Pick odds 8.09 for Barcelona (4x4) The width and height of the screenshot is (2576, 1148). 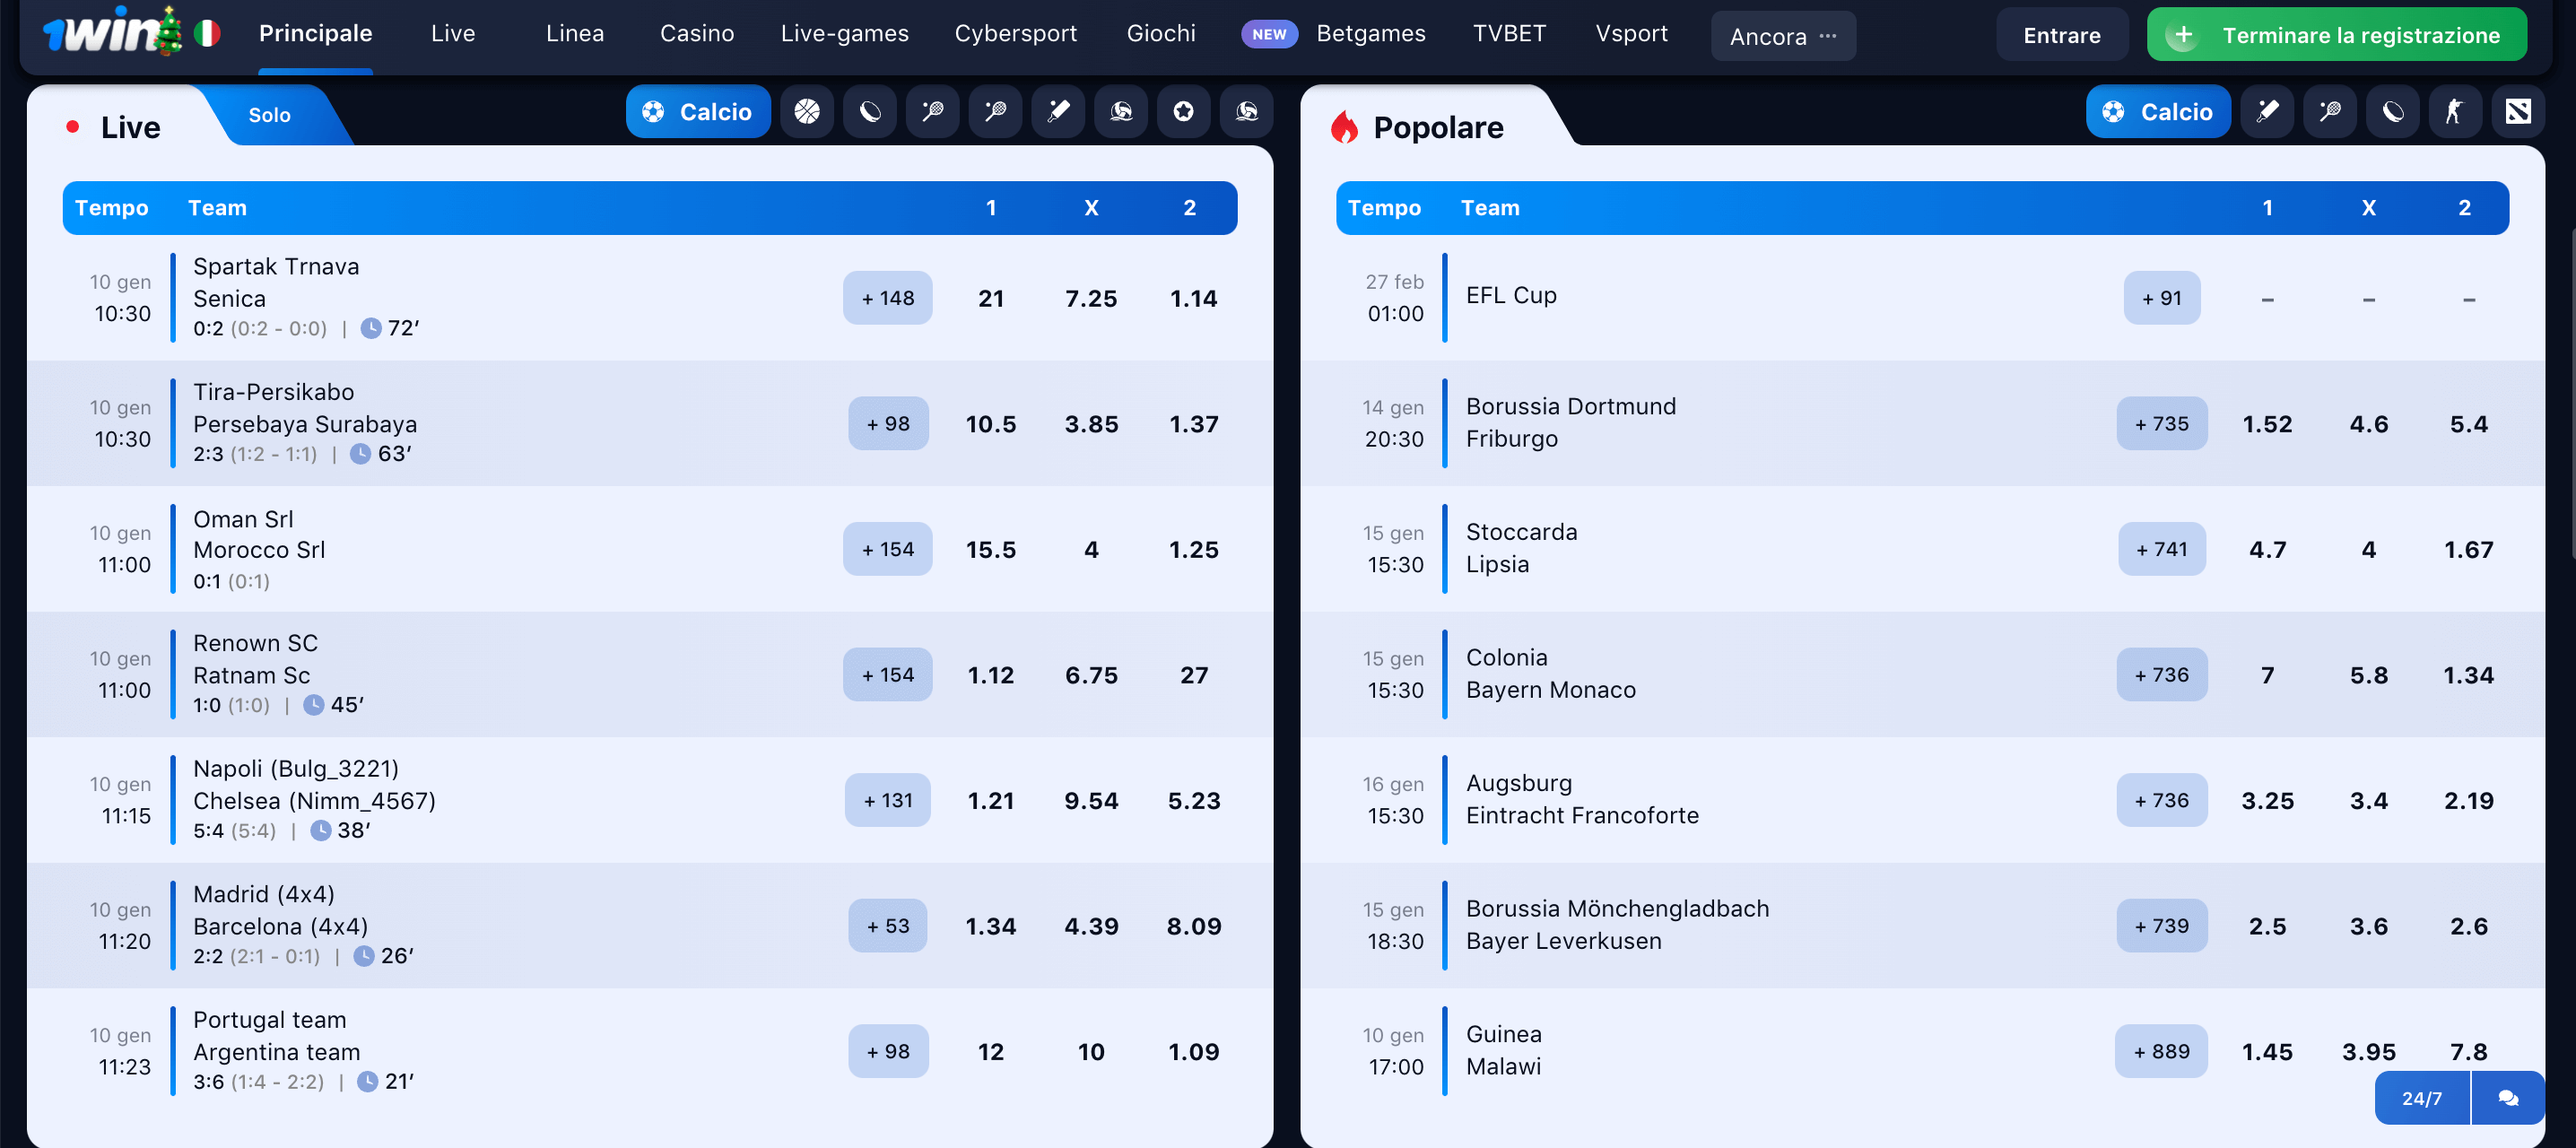coord(1193,926)
